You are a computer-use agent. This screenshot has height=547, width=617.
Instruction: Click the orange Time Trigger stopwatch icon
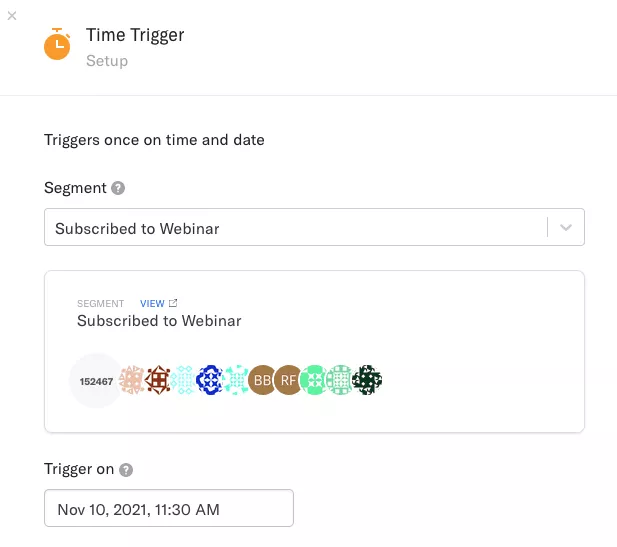click(57, 44)
